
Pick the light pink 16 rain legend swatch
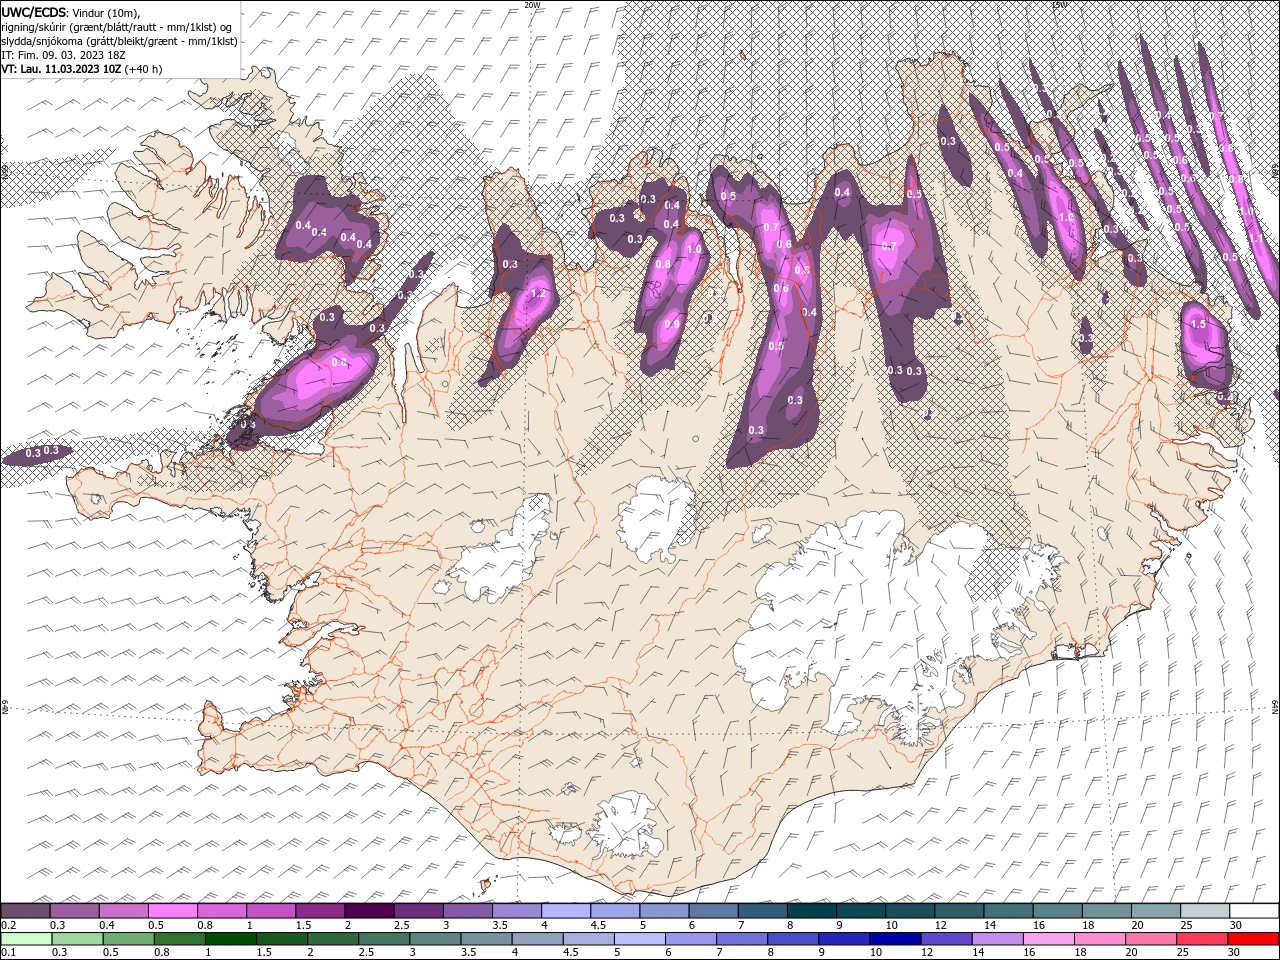tap(1049, 939)
